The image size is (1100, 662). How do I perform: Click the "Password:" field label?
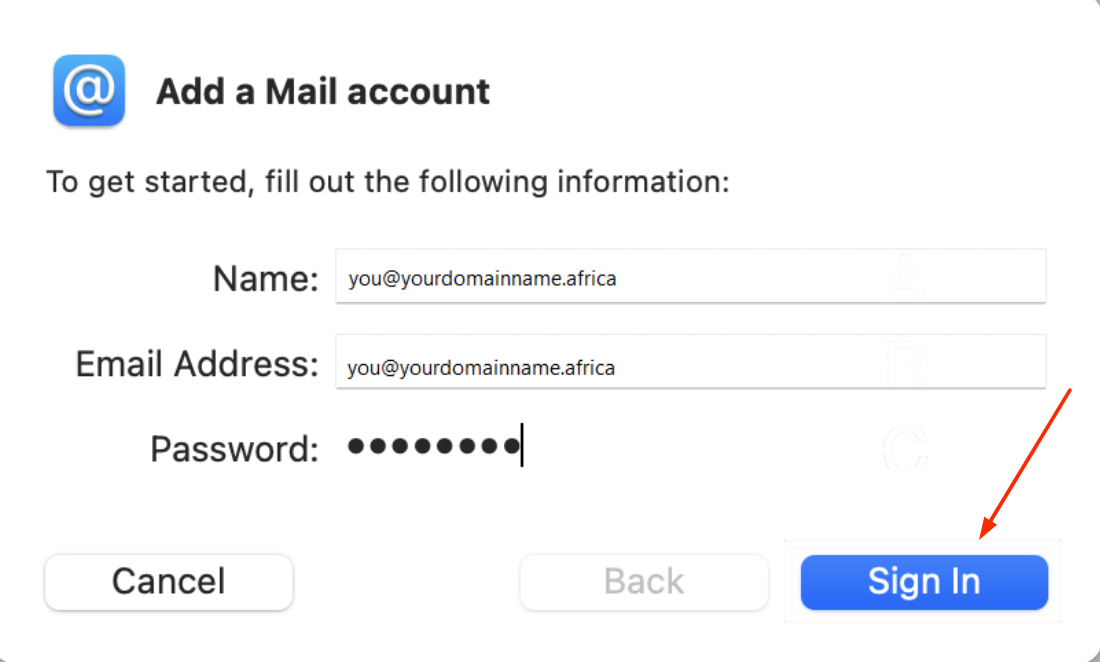[x=234, y=449]
